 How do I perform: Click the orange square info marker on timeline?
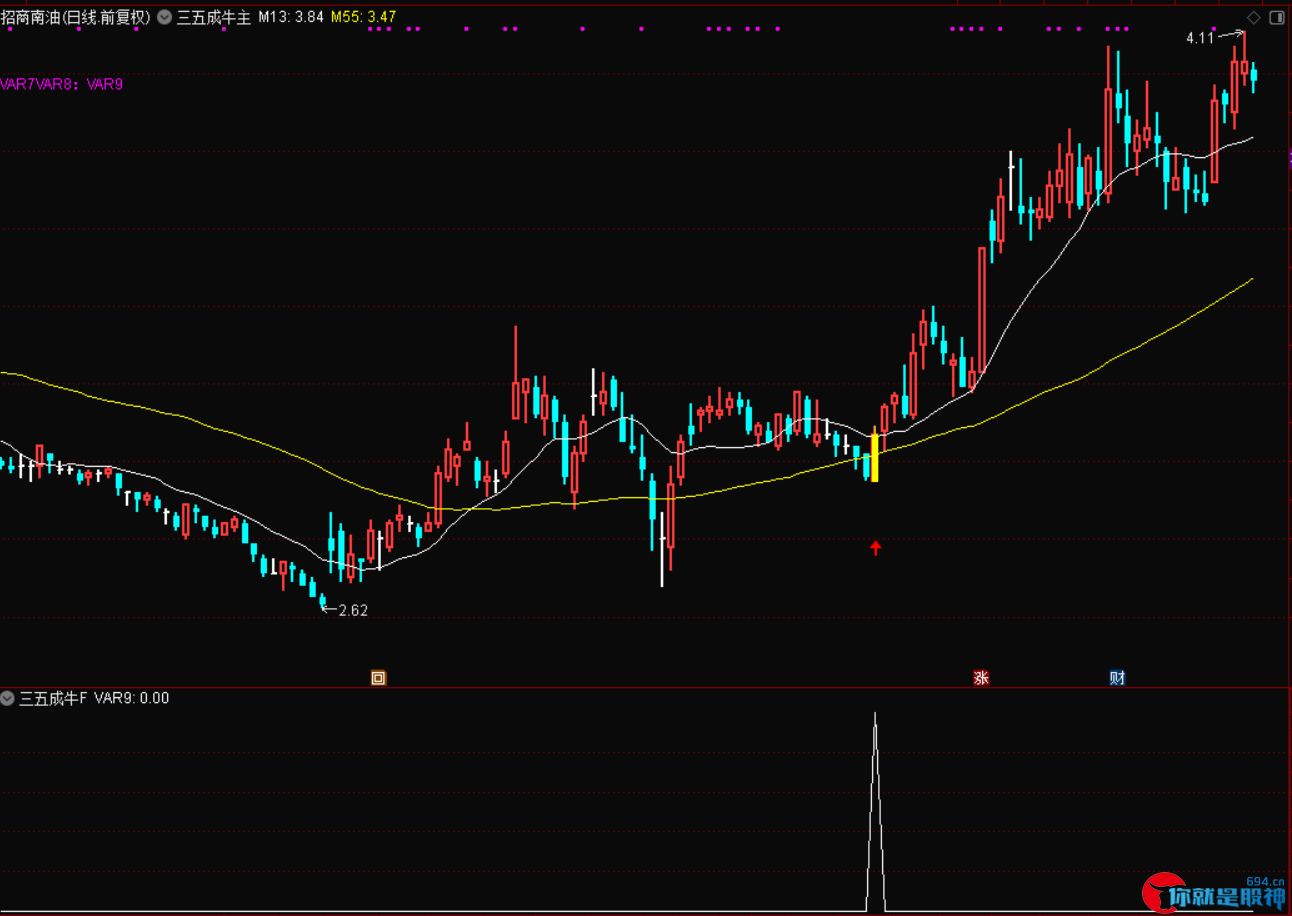(378, 677)
